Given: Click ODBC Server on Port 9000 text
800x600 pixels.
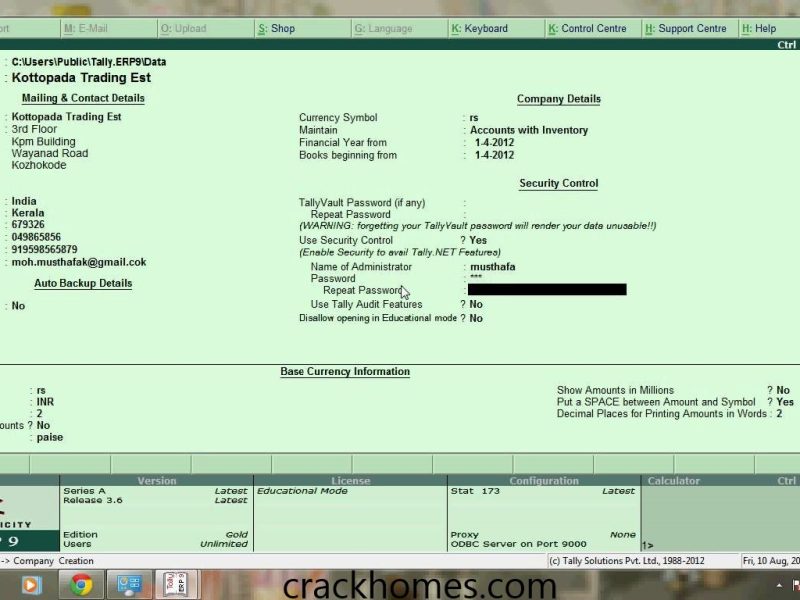Looking at the screenshot, I should tap(518, 544).
